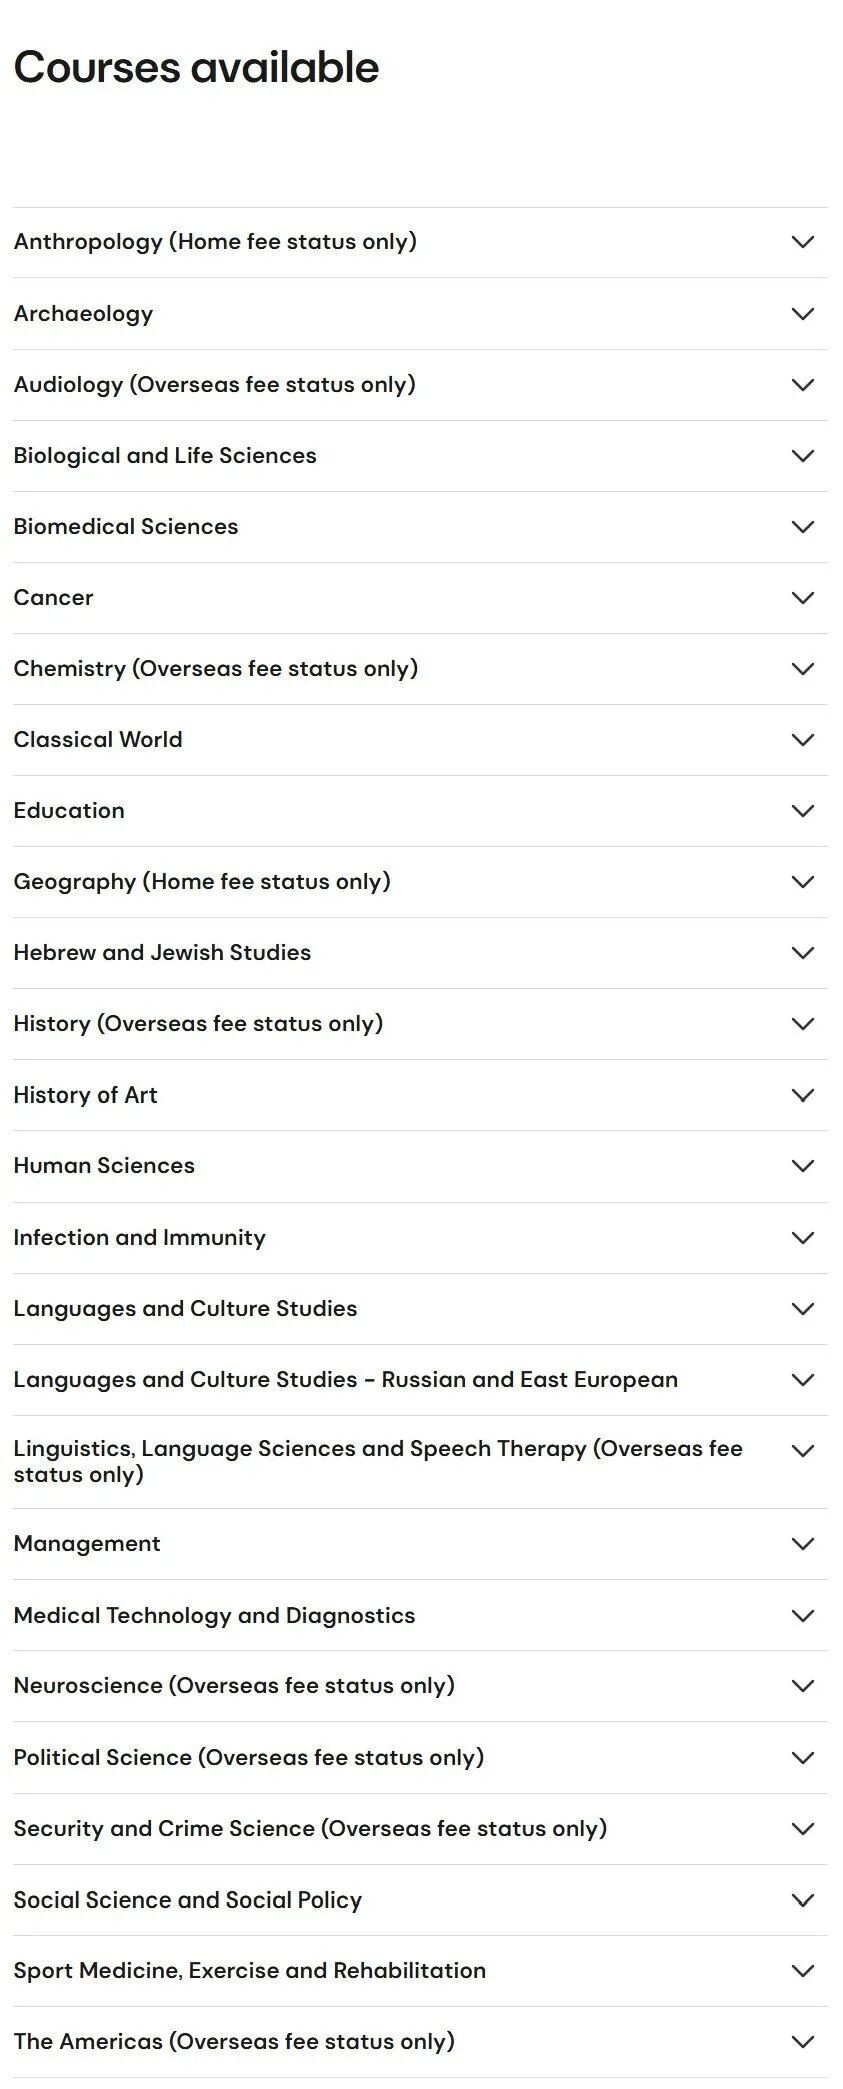Image resolution: width=843 pixels, height=2089 pixels.
Task: Click chevron next to Chemistry
Action: coord(802,669)
